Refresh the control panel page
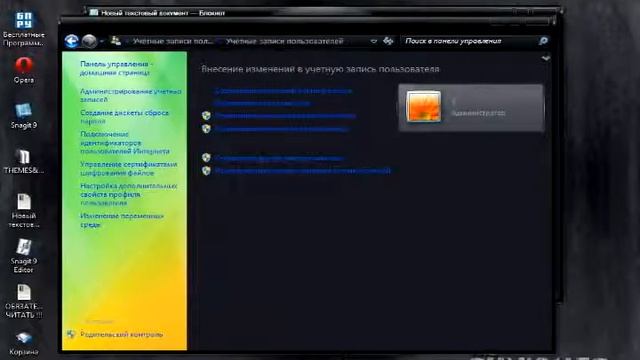The image size is (640, 360). [388, 41]
